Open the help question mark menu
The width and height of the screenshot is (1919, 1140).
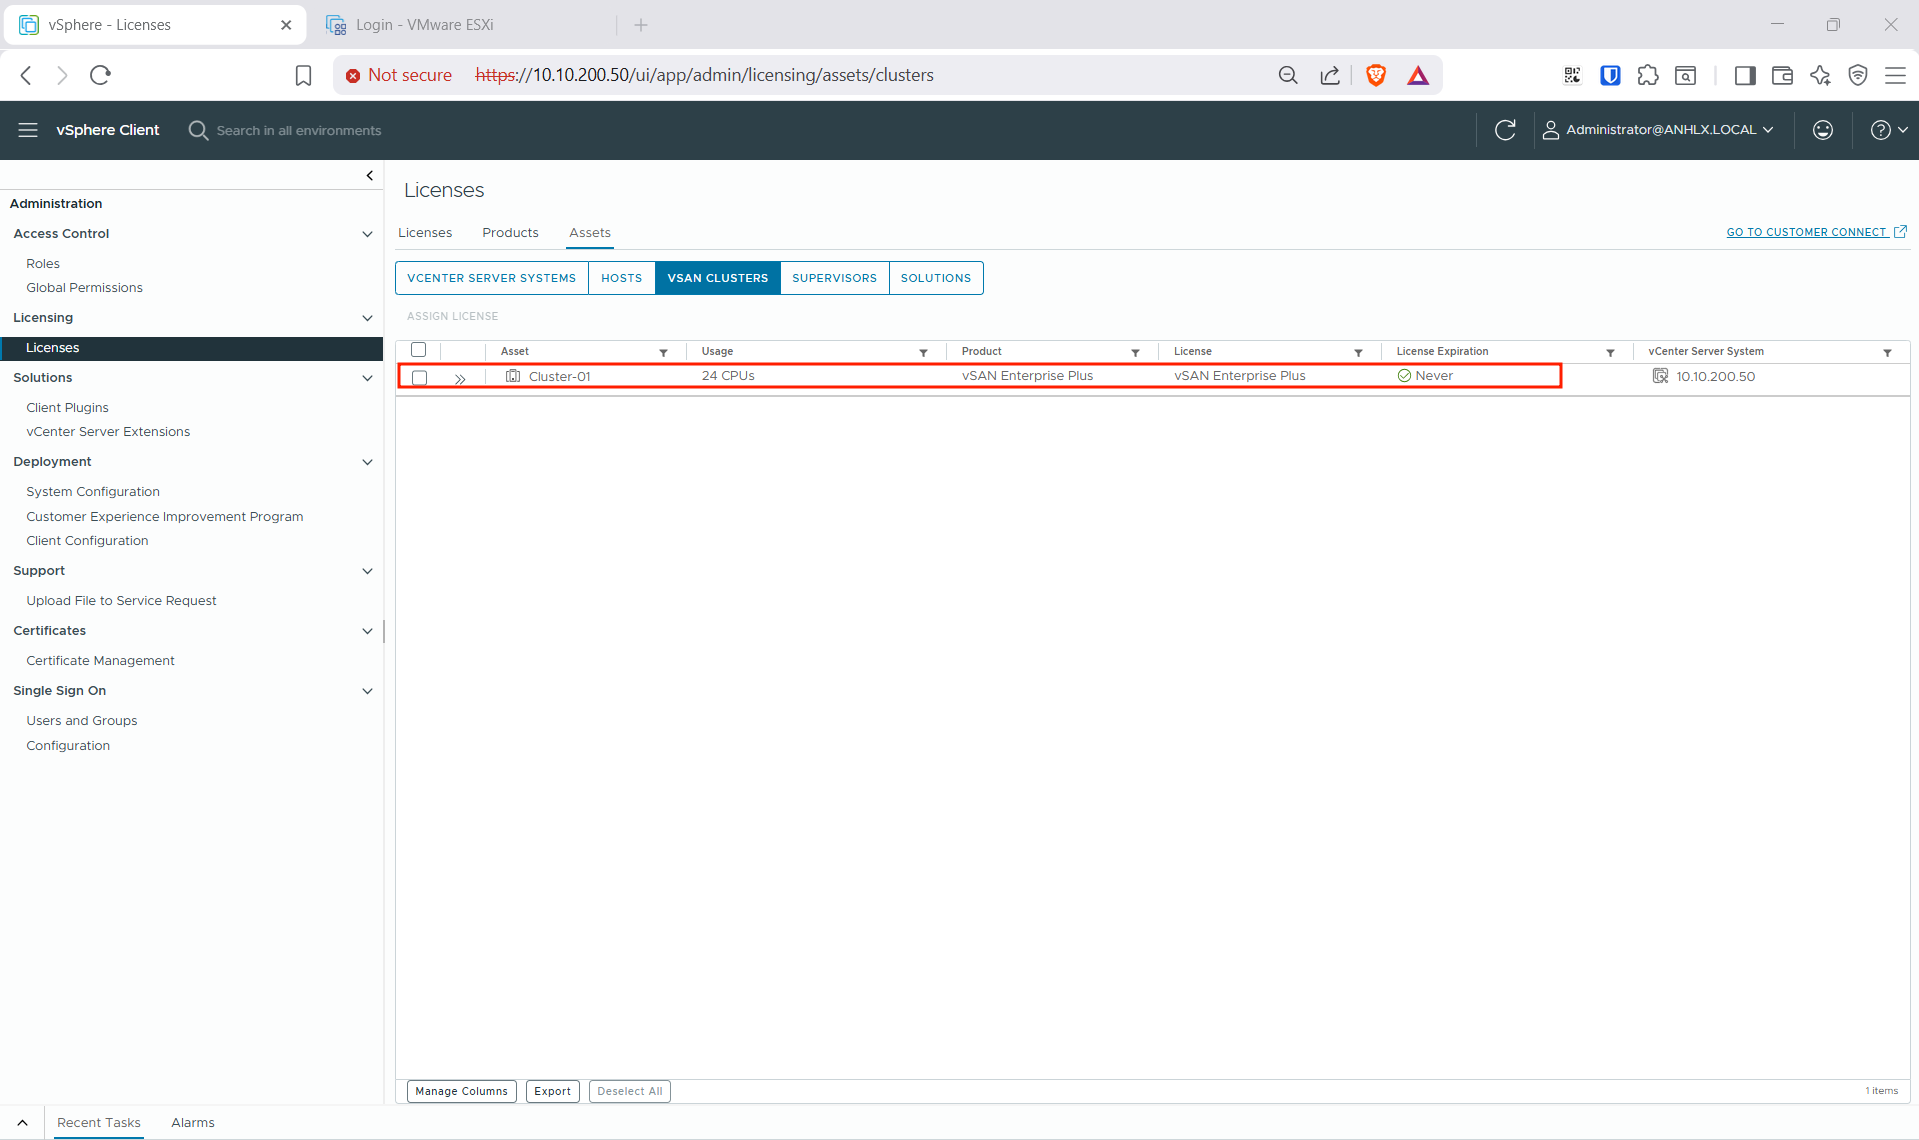(1889, 130)
